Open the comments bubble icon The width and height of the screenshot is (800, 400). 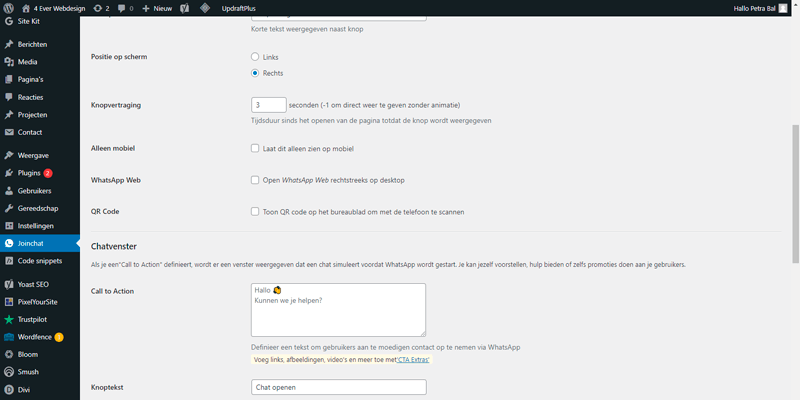[x=125, y=7]
